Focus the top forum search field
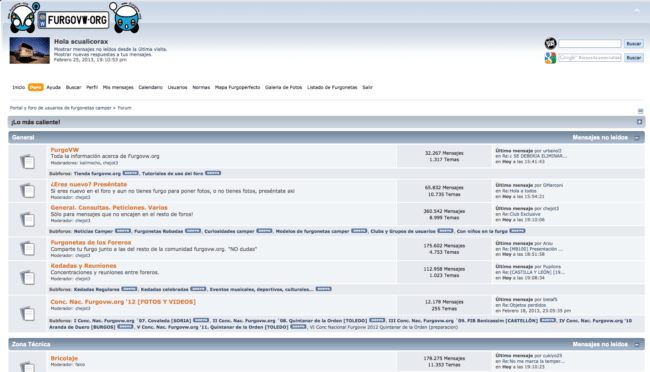650x372 pixels. (589, 44)
